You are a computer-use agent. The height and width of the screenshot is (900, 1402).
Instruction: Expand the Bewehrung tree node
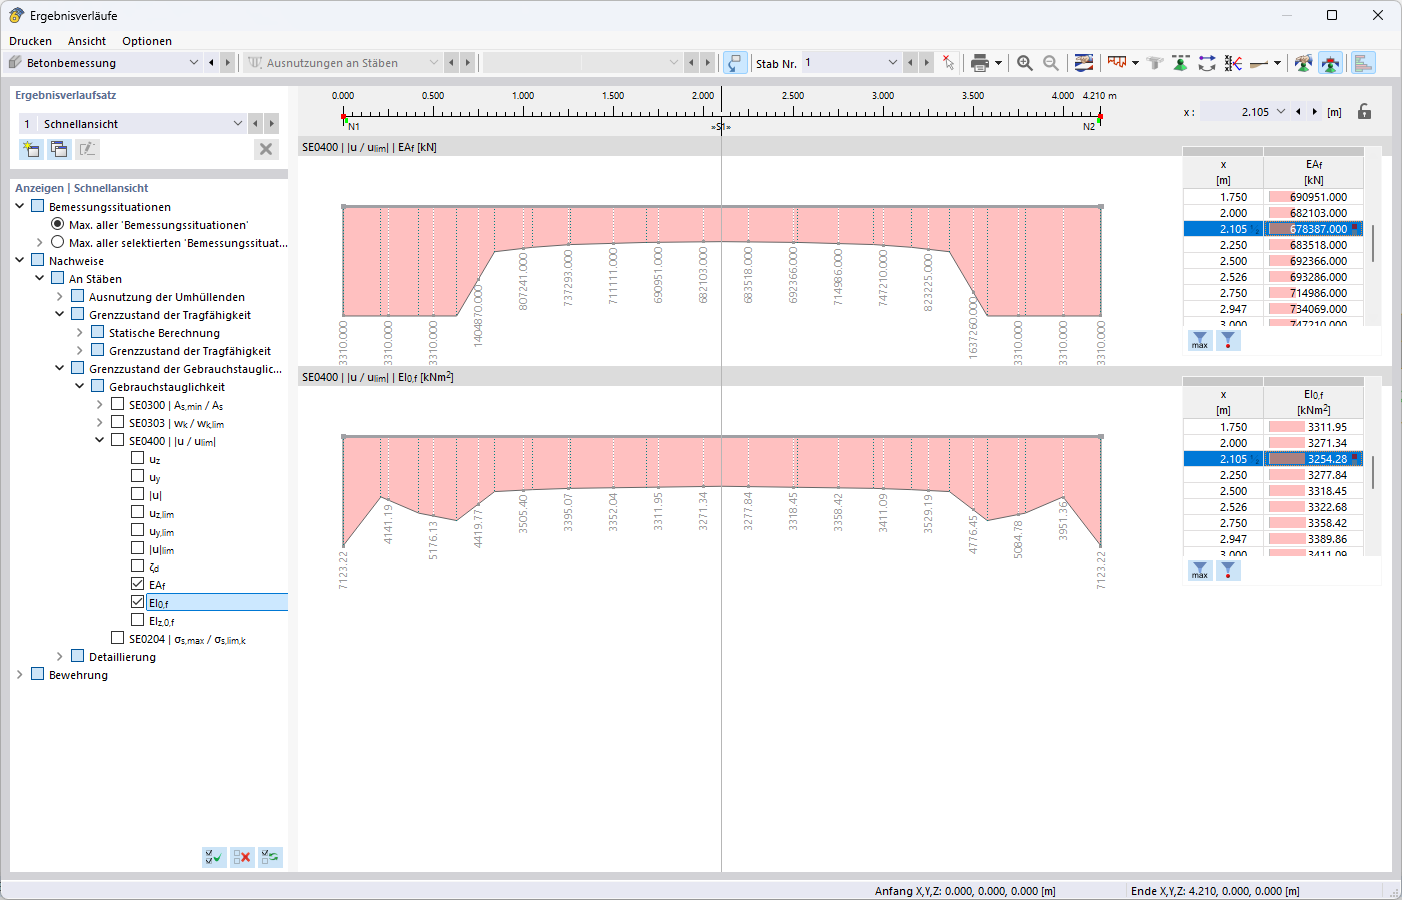click(x=18, y=674)
